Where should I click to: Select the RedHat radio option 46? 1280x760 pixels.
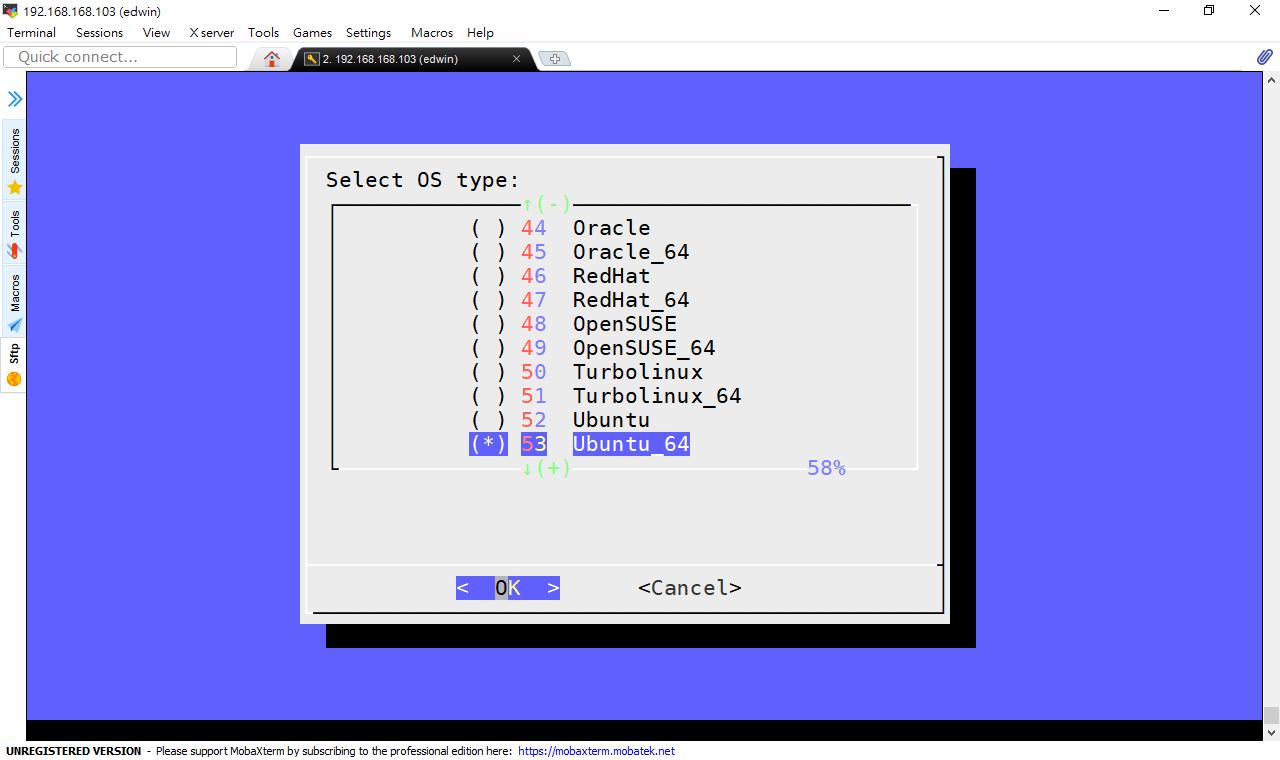[560, 276]
